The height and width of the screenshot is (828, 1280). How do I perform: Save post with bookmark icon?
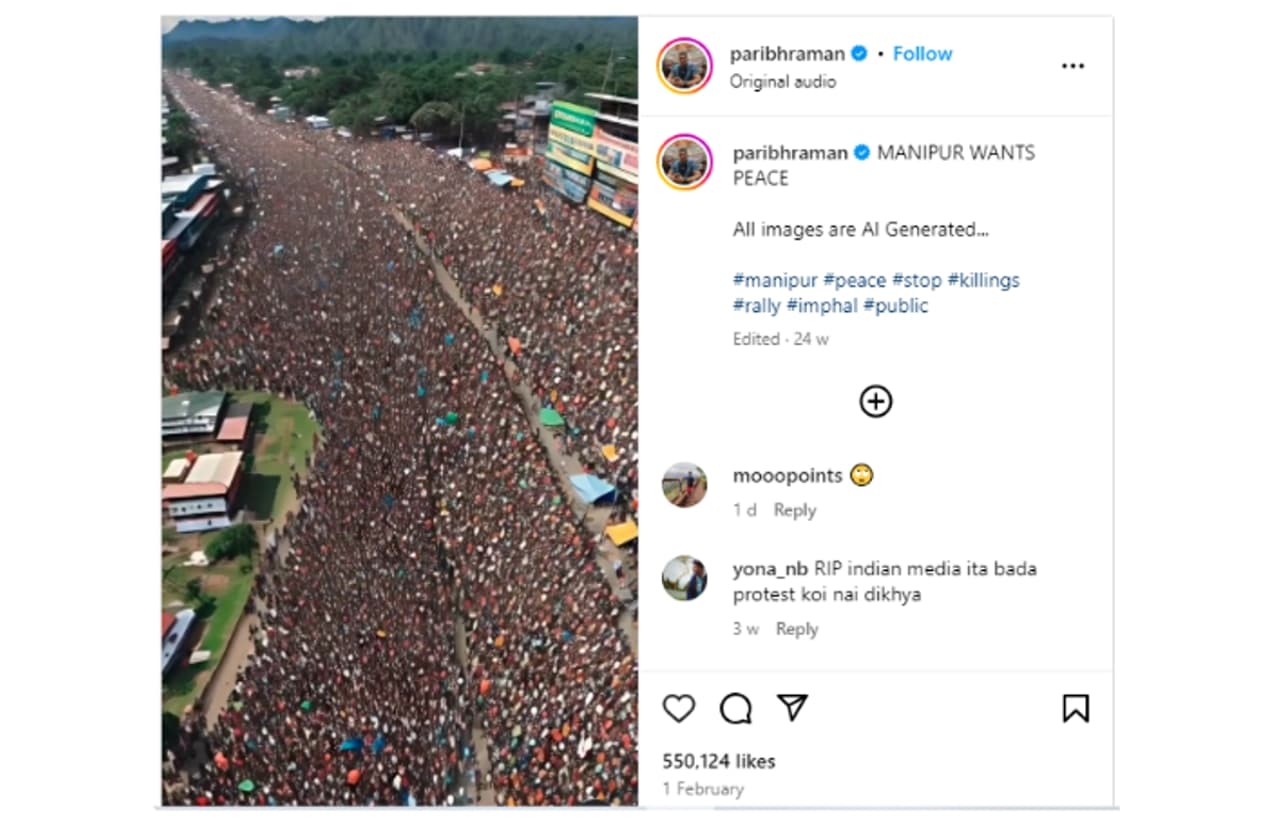click(1075, 709)
